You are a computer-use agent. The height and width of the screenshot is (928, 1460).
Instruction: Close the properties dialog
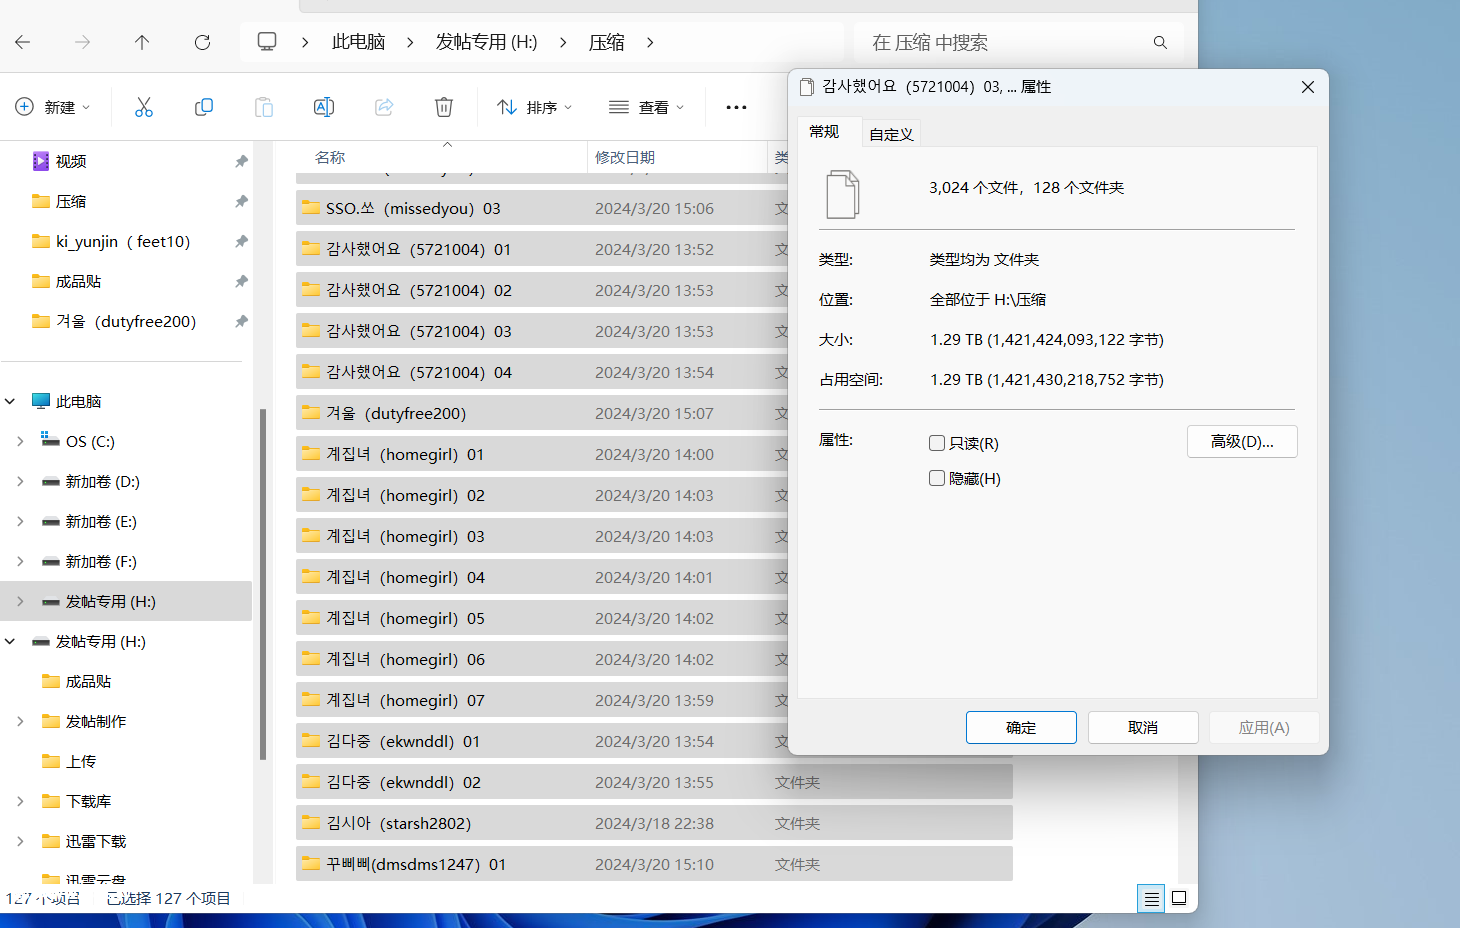(x=1308, y=87)
